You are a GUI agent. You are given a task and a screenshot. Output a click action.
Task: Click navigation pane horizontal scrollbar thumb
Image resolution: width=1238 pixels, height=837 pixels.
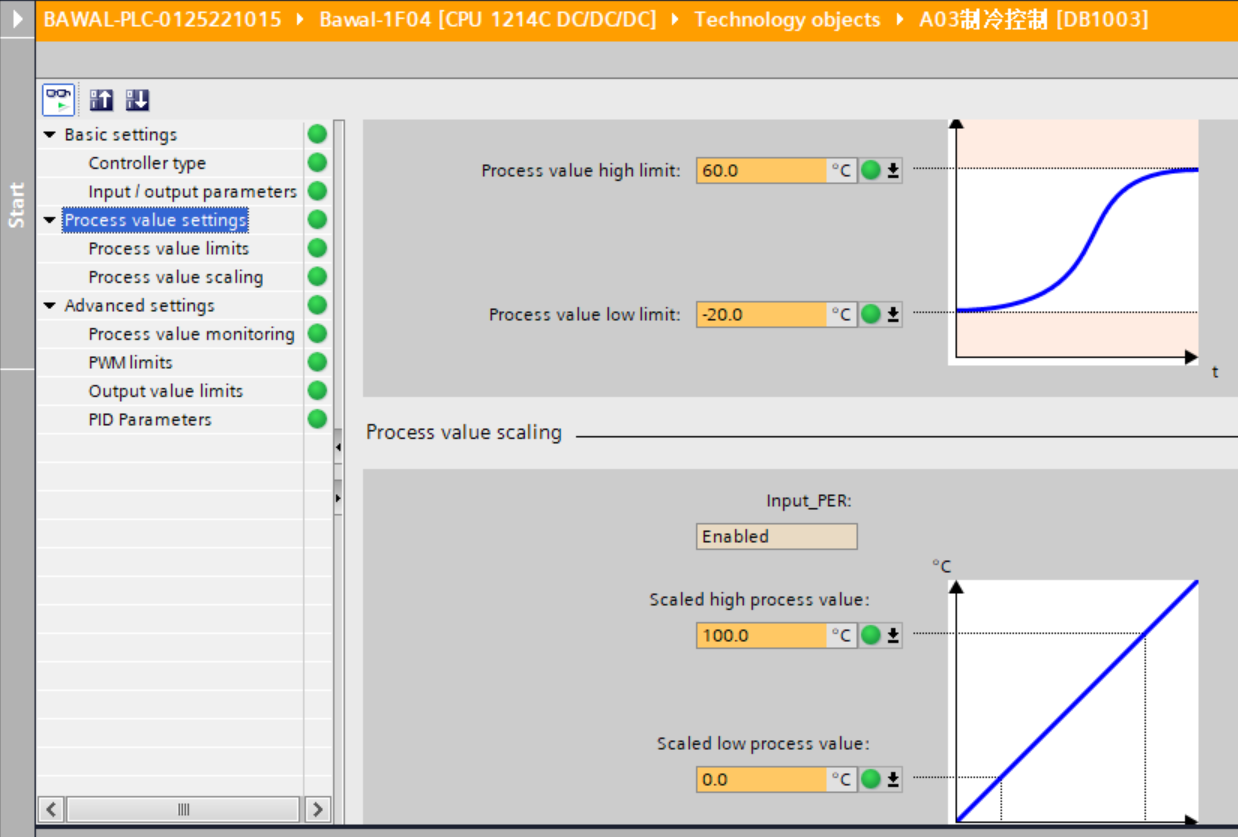pos(183,809)
